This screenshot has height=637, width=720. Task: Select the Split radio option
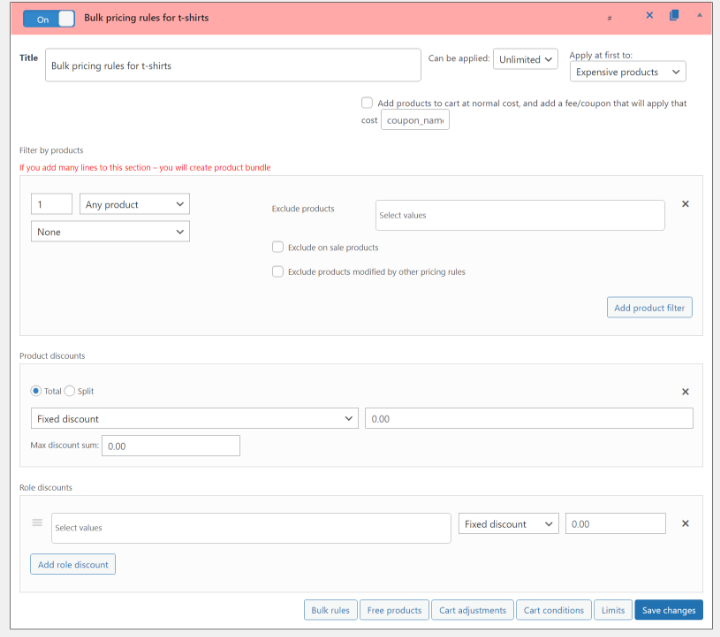click(70, 391)
